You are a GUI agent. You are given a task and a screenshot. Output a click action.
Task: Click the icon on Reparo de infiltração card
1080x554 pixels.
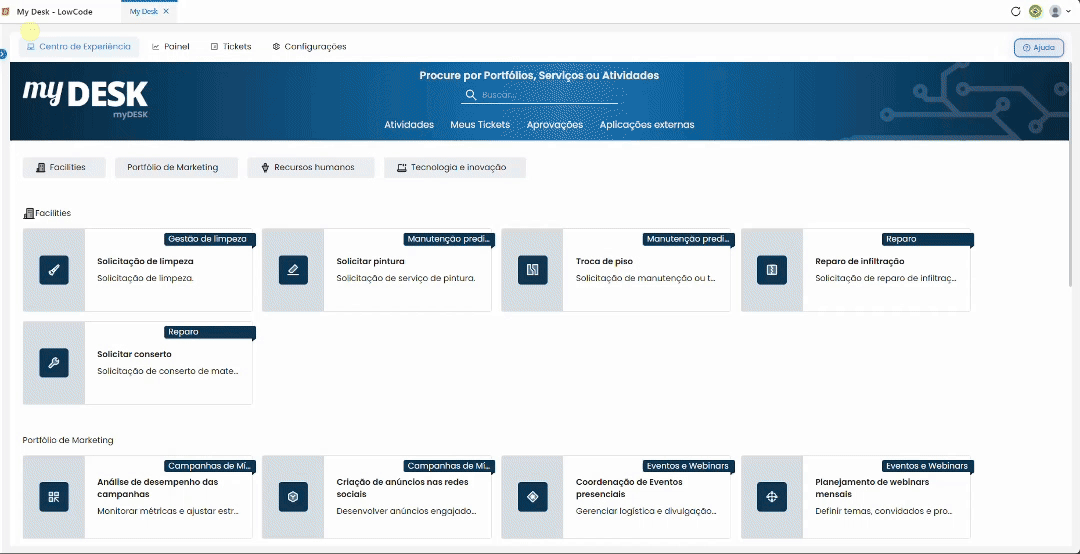[771, 270]
